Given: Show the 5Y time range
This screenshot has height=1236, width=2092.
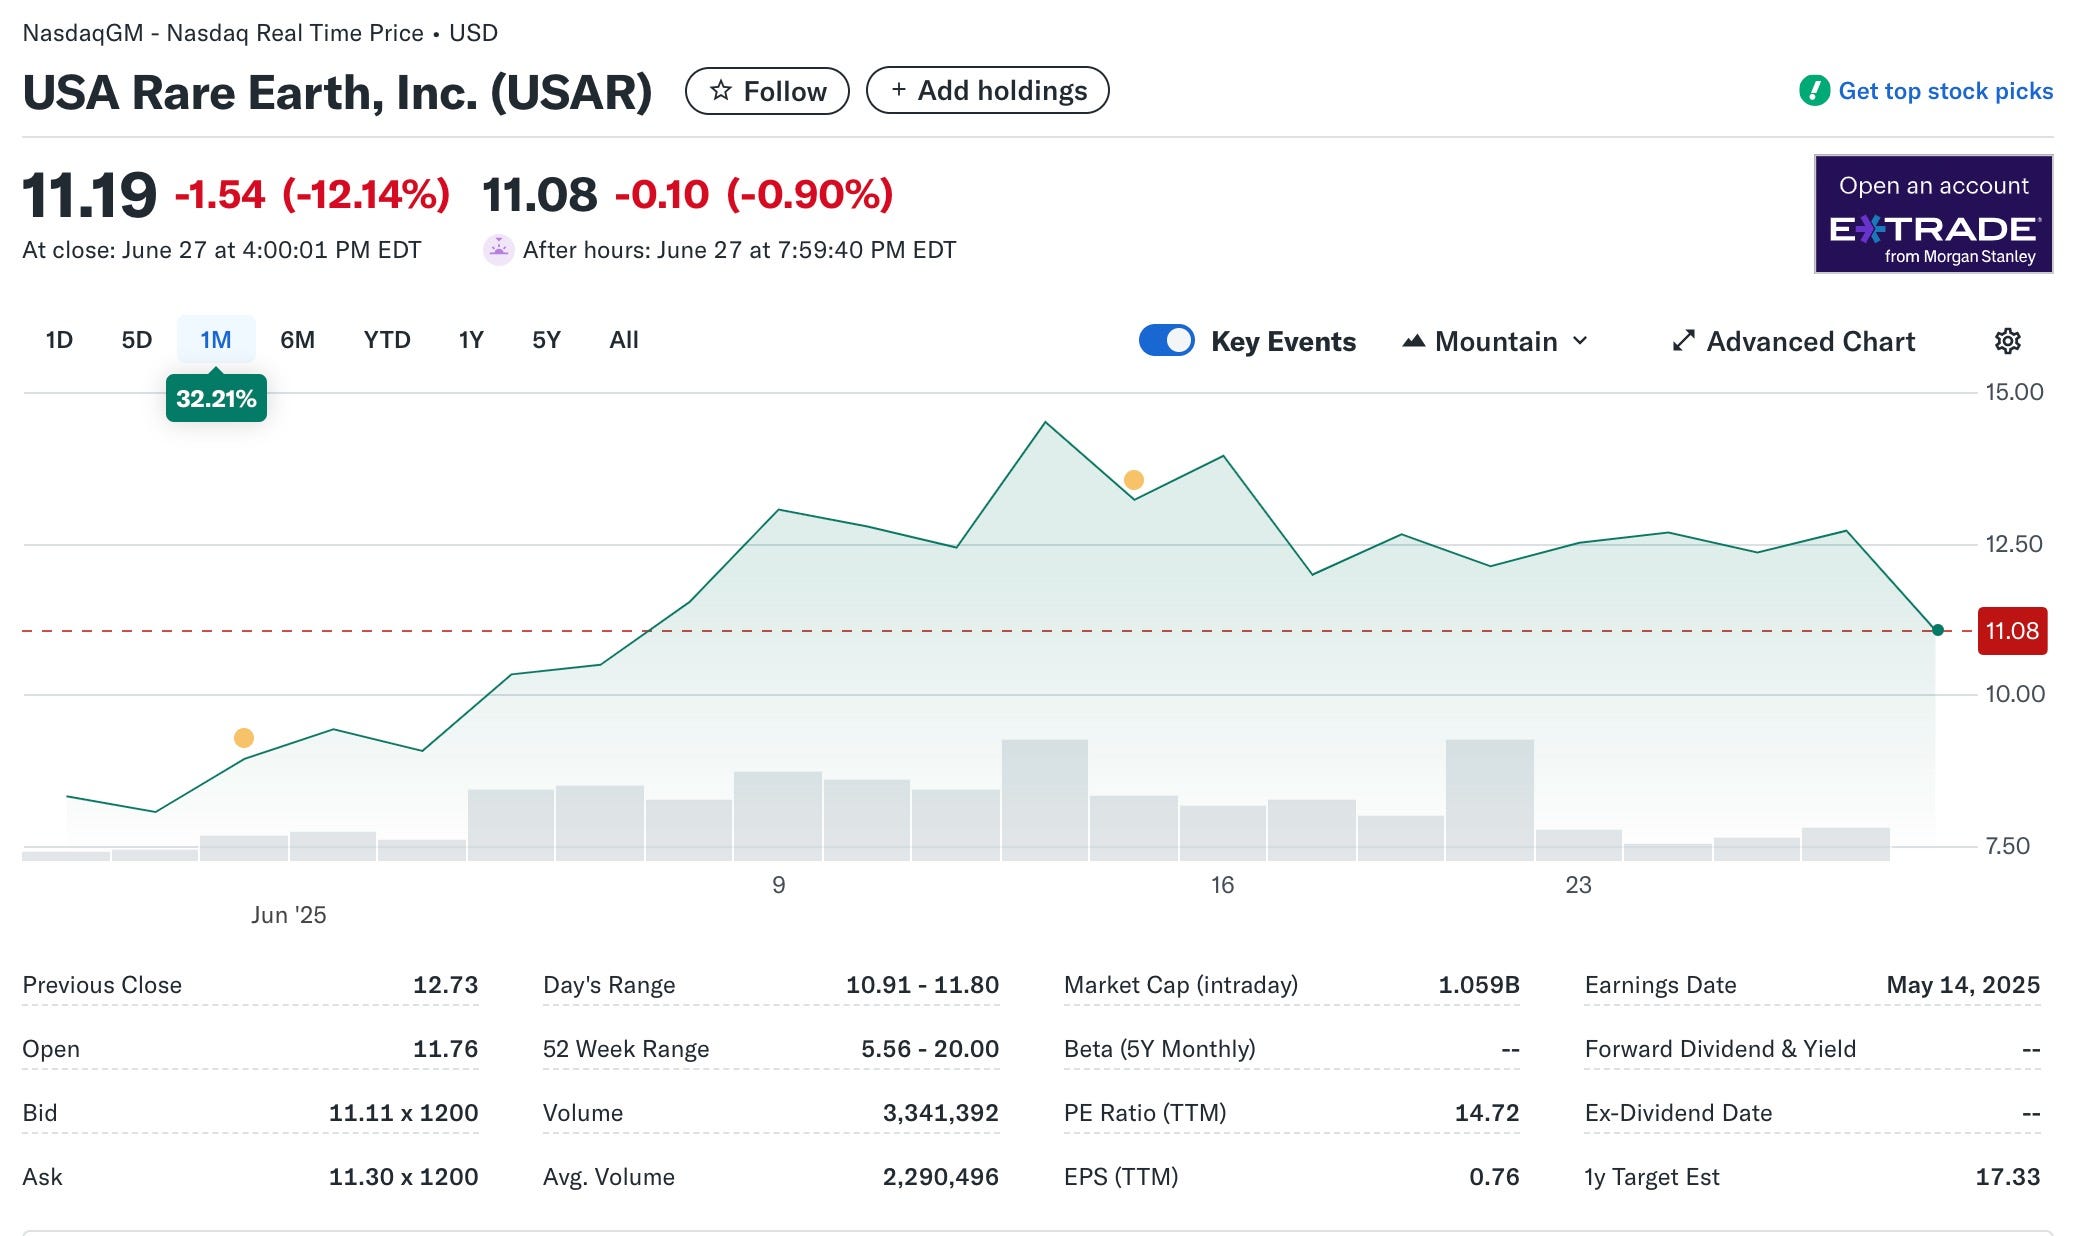Looking at the screenshot, I should coord(546,340).
